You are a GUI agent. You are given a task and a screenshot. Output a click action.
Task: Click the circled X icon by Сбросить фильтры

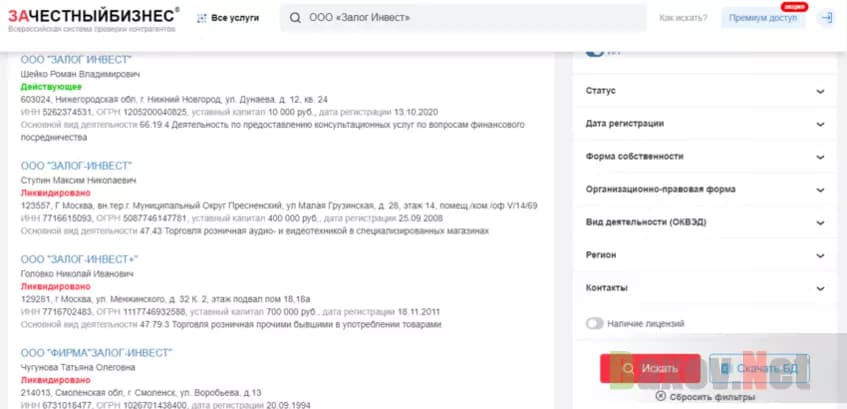coord(661,396)
